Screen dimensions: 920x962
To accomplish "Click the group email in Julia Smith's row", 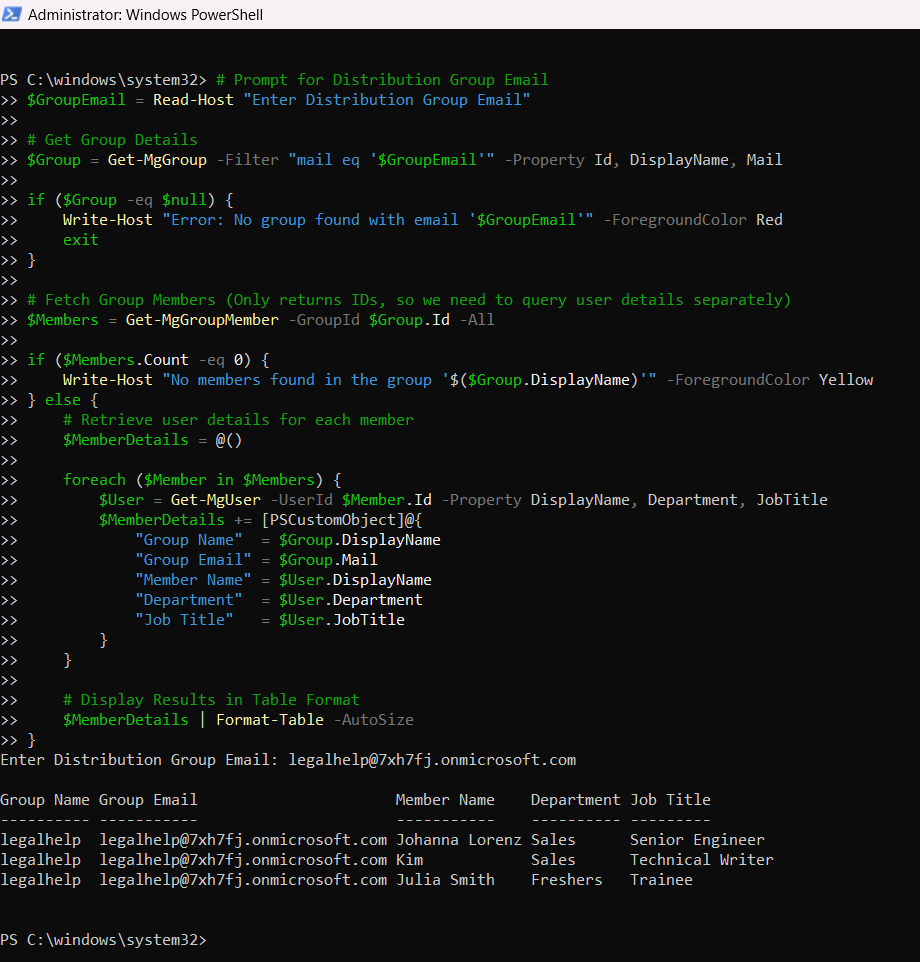I will (x=243, y=880).
